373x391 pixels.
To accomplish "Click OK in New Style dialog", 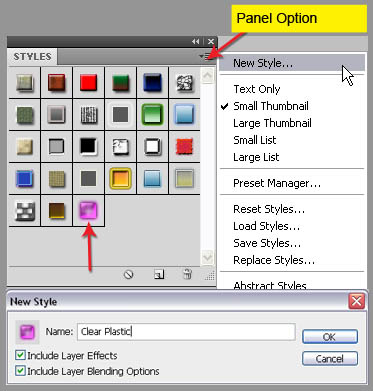I will click(x=330, y=337).
